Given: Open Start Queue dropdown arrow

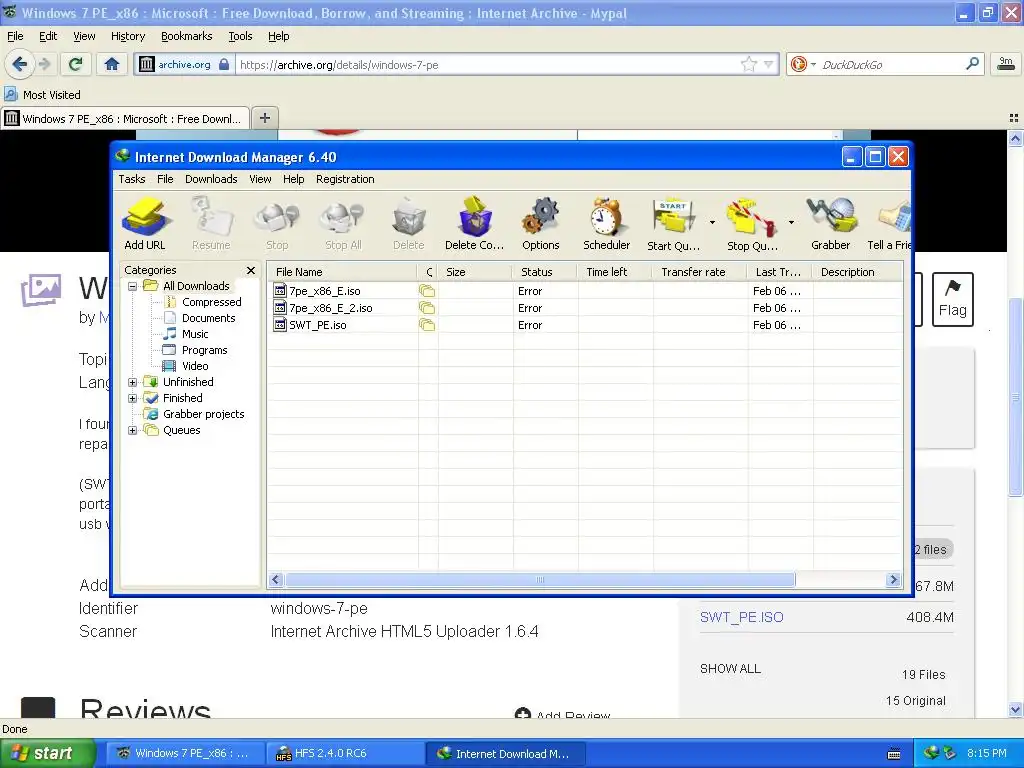Looking at the screenshot, I should (x=712, y=223).
